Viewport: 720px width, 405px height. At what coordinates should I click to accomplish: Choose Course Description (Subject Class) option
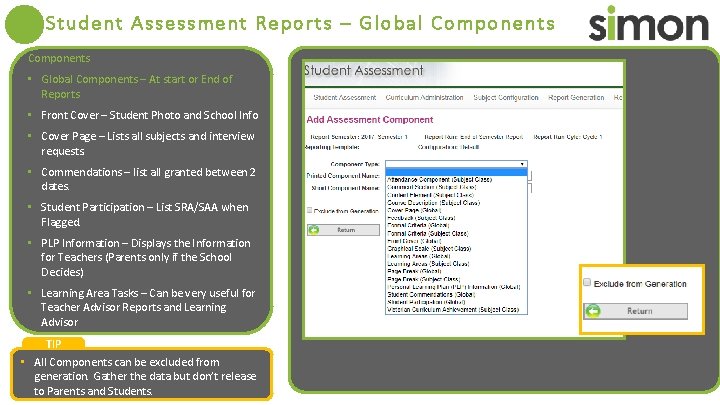pyautogui.click(x=433, y=202)
